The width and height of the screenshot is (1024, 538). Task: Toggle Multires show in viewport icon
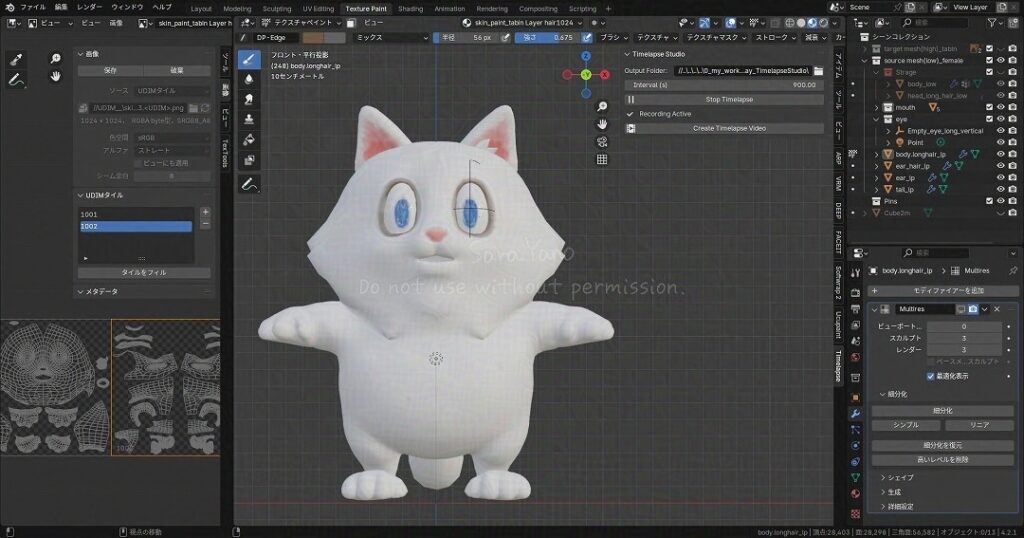click(961, 309)
